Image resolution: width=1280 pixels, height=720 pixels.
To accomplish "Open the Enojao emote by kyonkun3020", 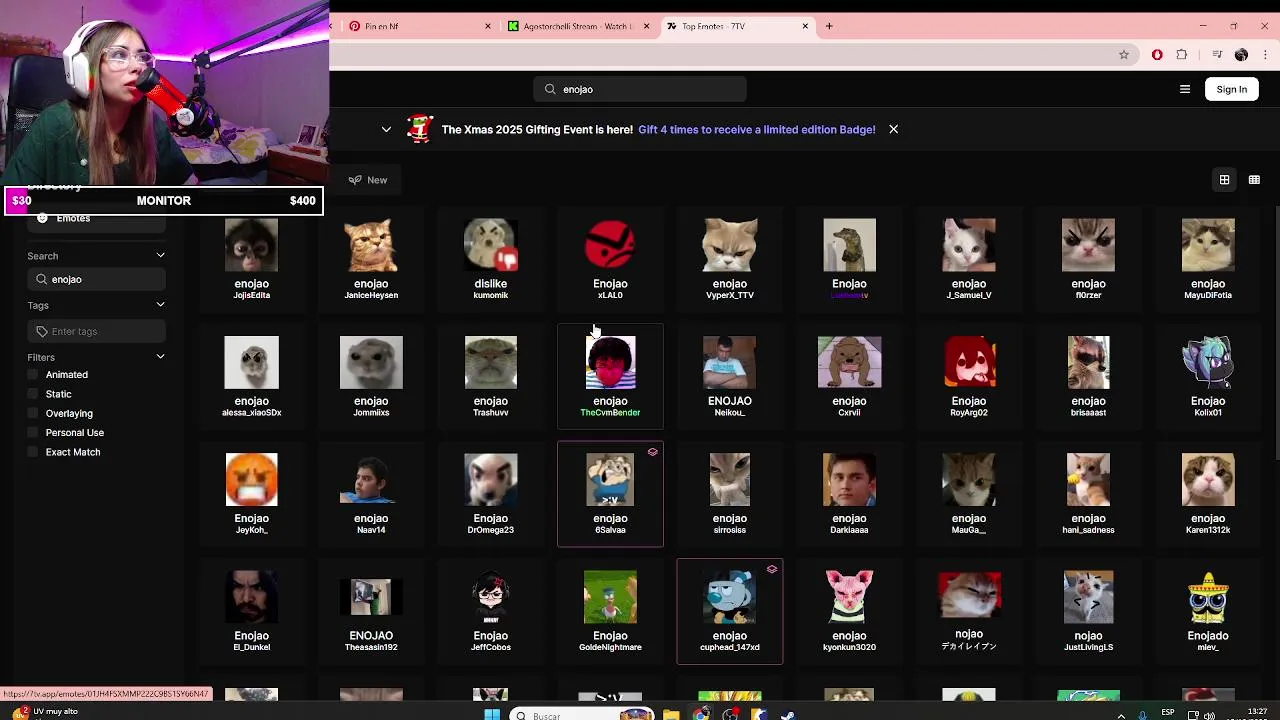I will 849,611.
